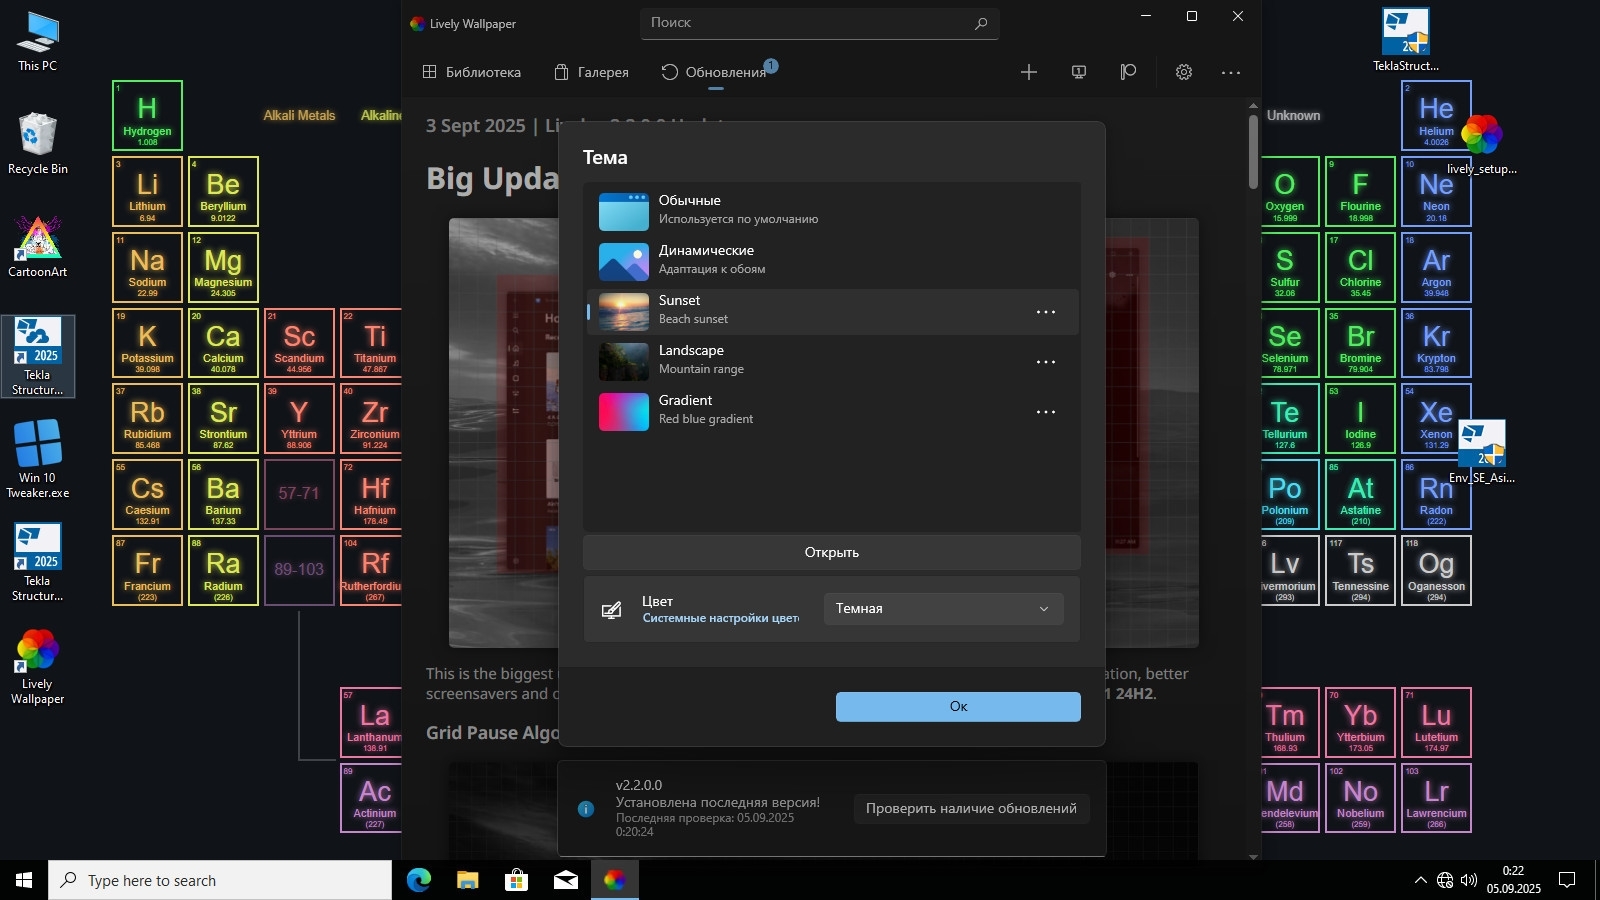Select the Динамические theme option
The image size is (1600, 900).
[x=832, y=261]
